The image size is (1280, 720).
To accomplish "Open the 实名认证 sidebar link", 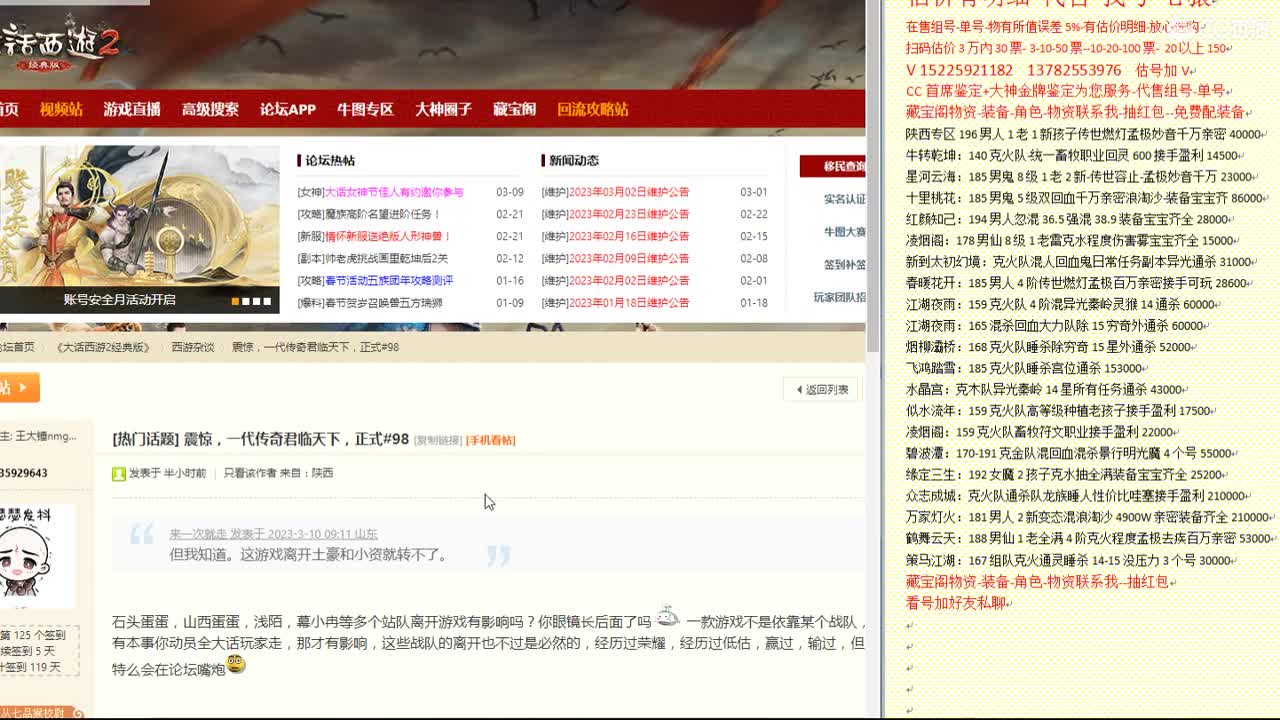I will 844,199.
